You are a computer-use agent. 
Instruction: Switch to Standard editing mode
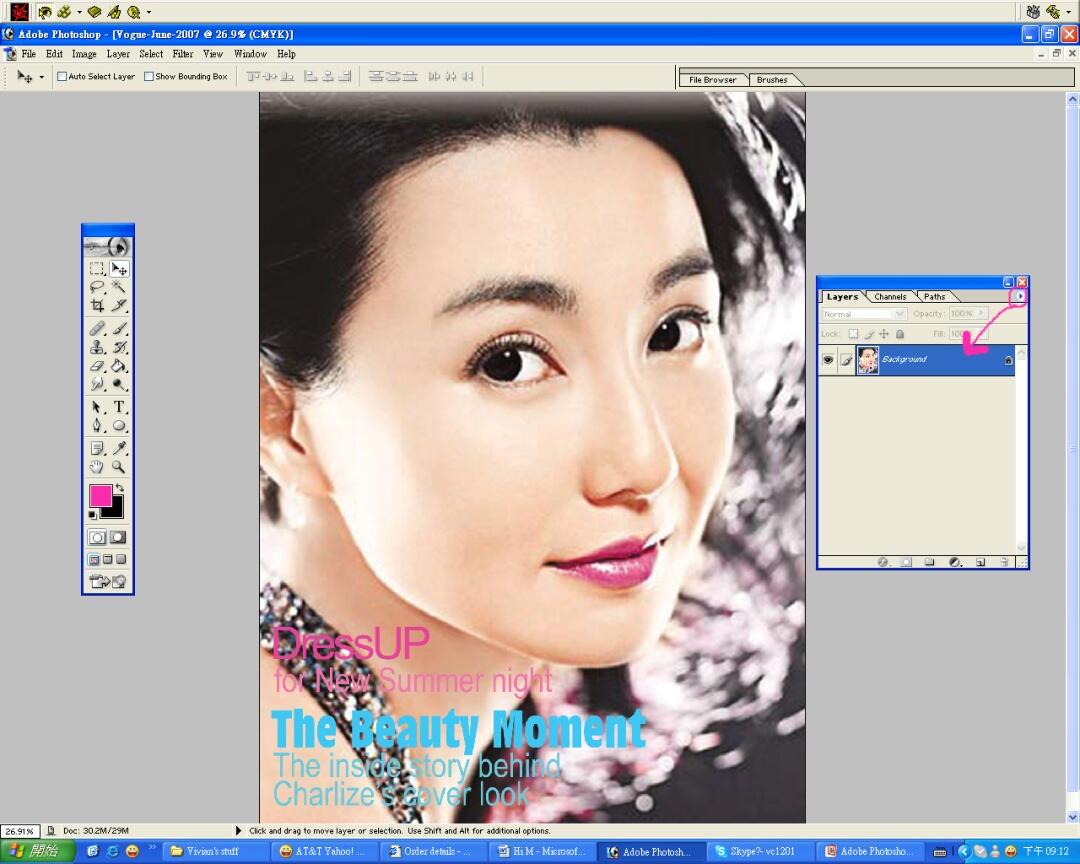(x=97, y=537)
